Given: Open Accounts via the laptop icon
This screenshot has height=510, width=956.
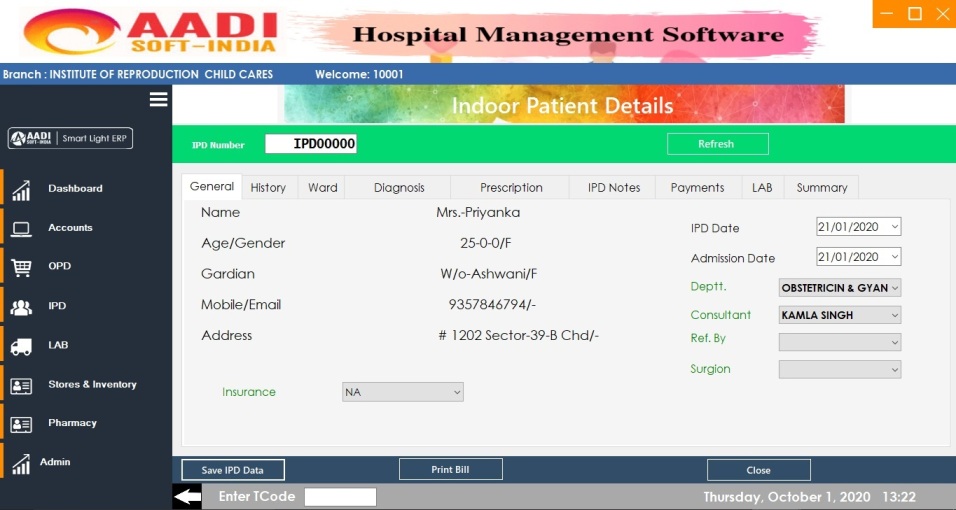Looking at the screenshot, I should coord(21,229).
